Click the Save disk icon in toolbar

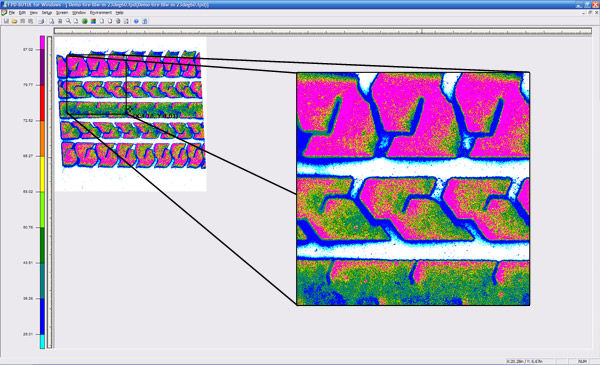tap(6, 21)
